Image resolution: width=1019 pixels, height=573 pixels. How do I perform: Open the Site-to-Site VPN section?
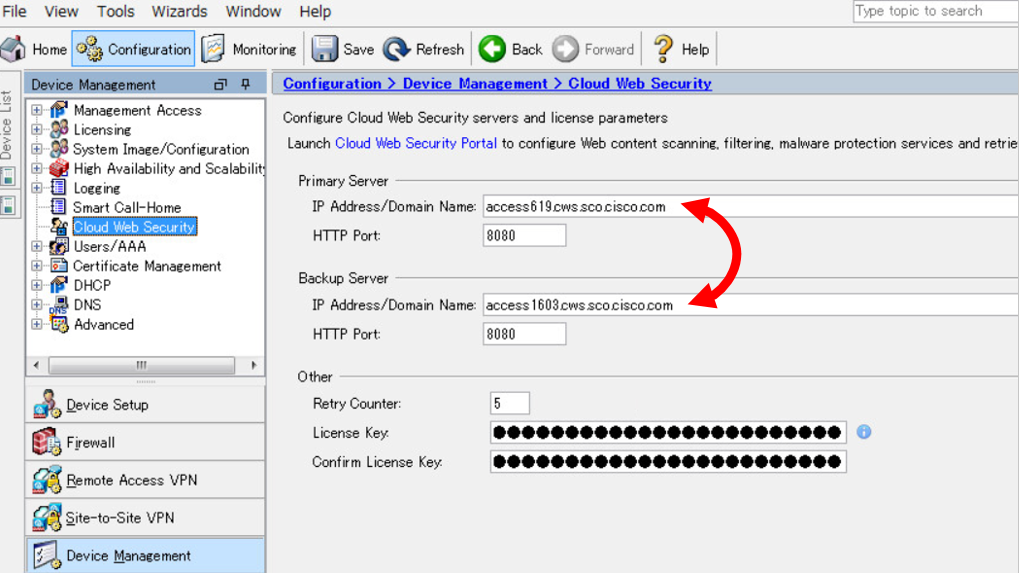coord(146,518)
